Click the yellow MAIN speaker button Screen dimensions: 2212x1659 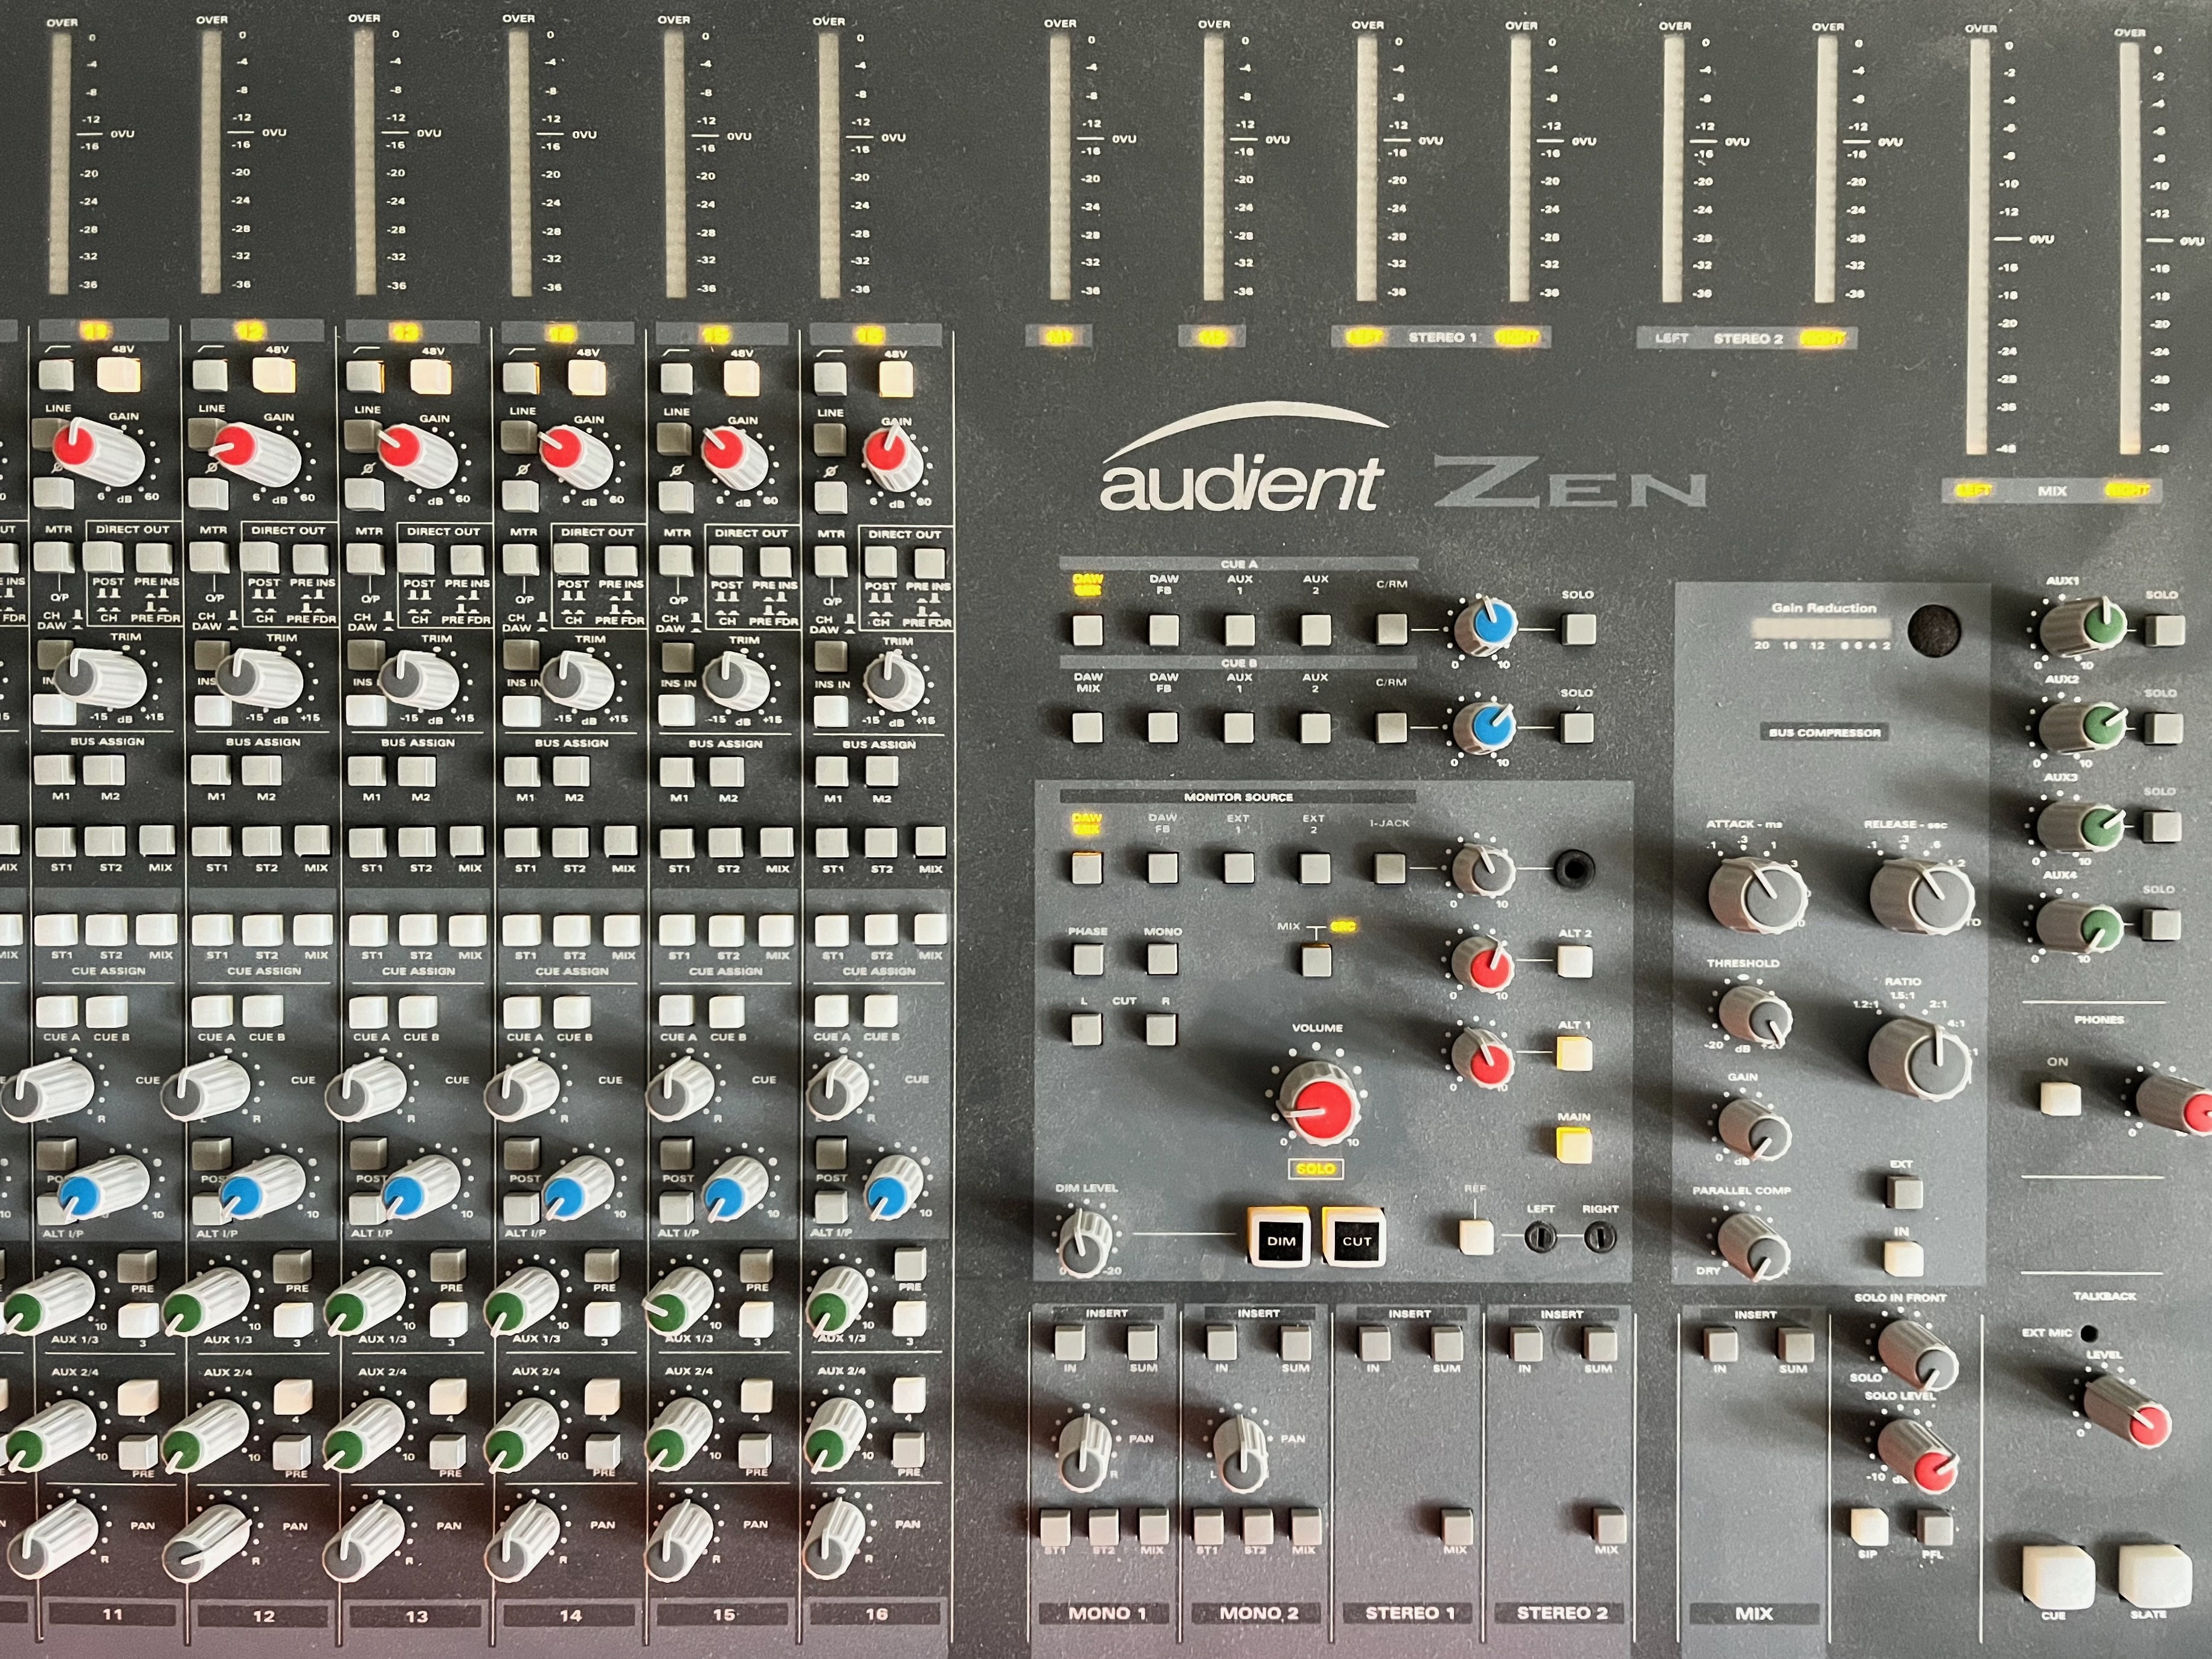pos(1574,1145)
